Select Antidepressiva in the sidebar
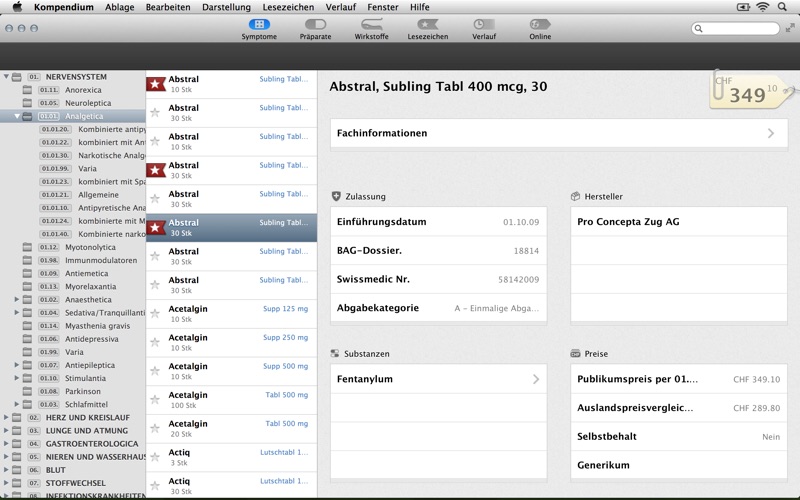 pyautogui.click(x=91, y=339)
